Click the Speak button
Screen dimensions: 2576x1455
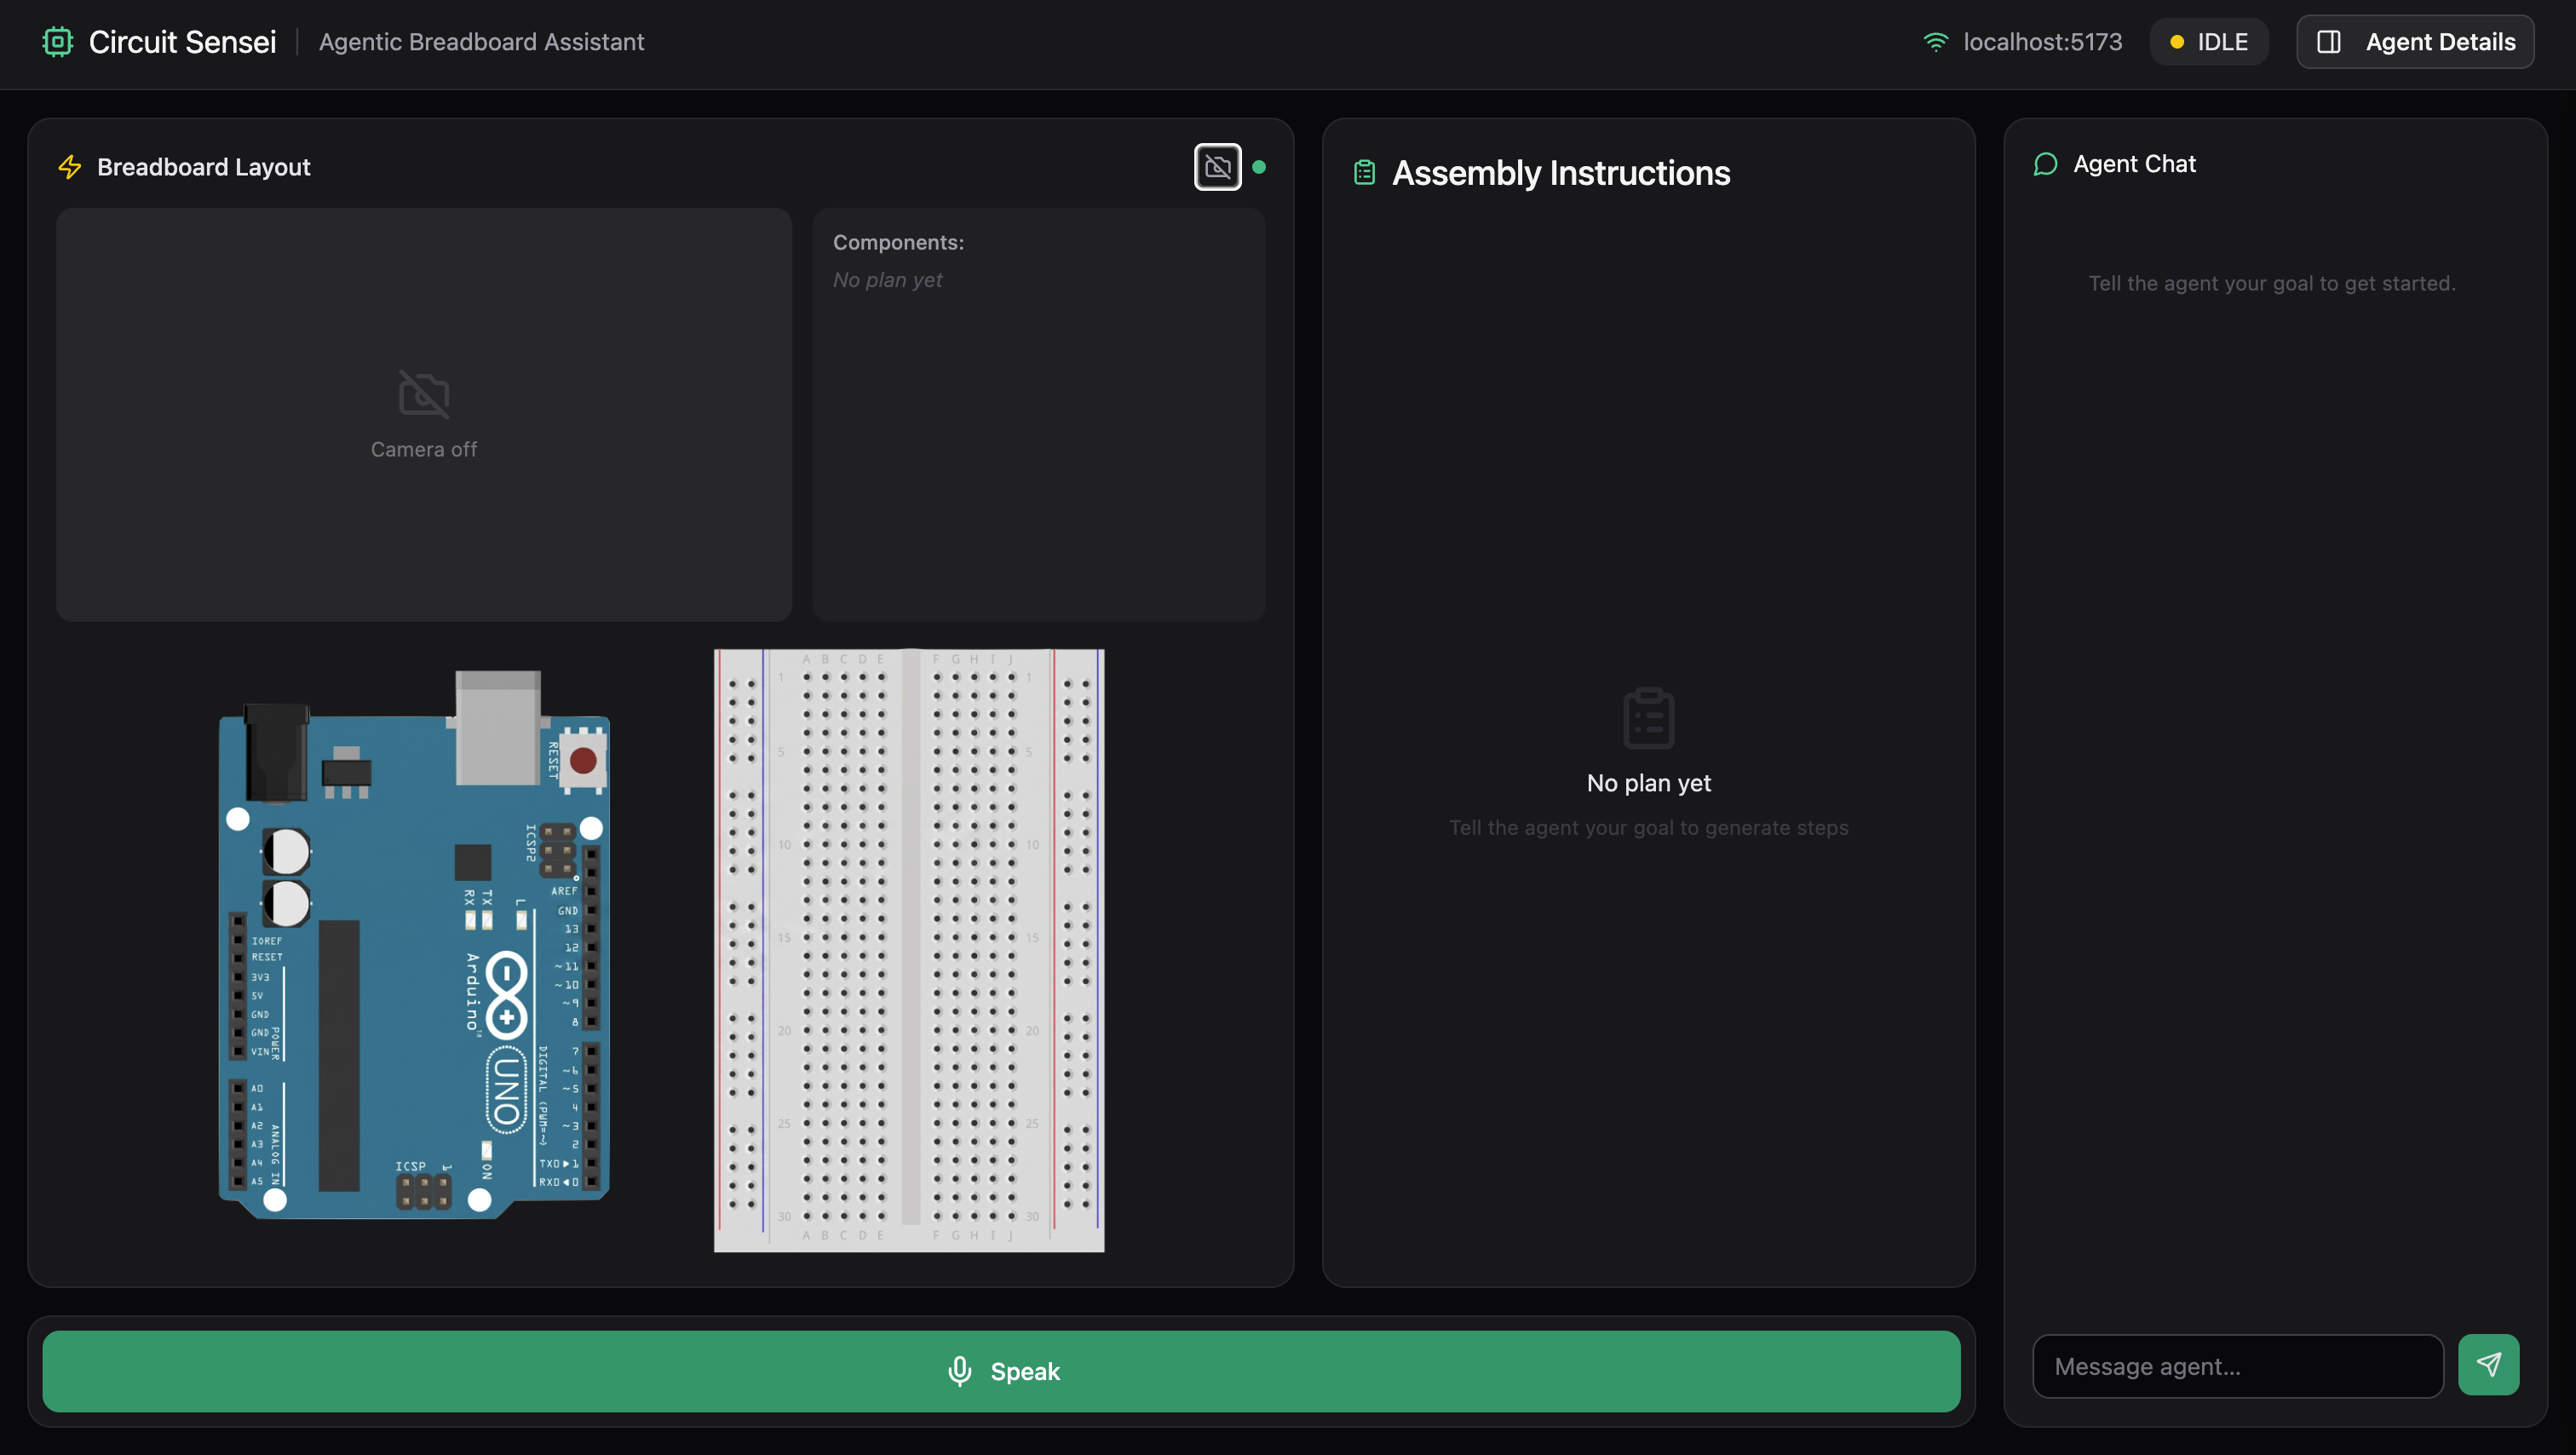coord(1001,1370)
